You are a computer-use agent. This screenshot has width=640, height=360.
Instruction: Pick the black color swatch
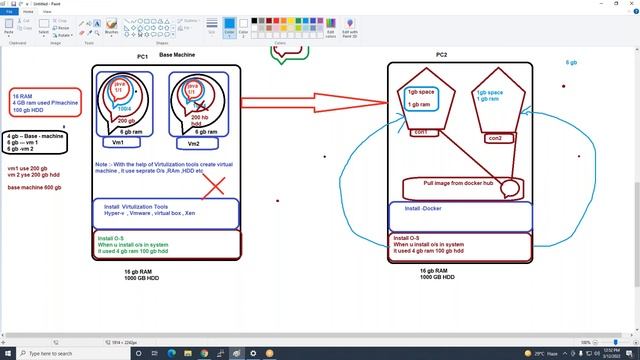coord(254,20)
